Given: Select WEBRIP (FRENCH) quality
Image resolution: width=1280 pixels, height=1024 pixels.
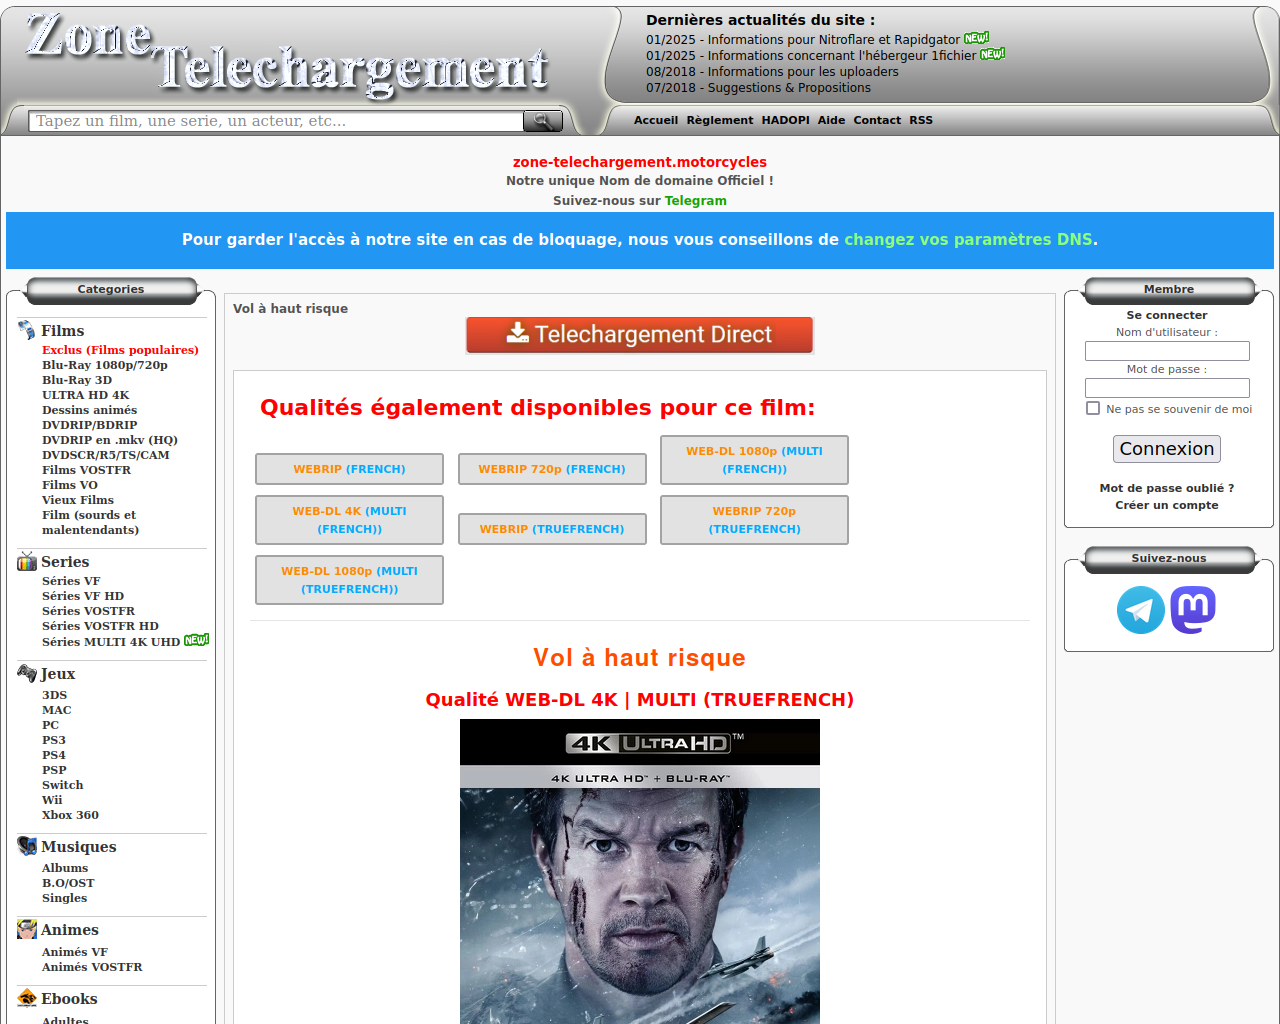Looking at the screenshot, I should [x=349, y=469].
